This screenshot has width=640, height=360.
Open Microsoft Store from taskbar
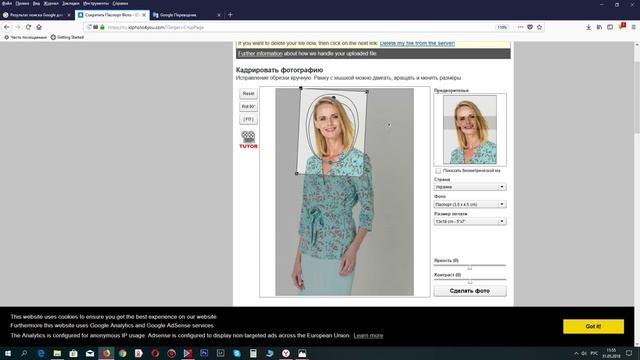pos(73,353)
